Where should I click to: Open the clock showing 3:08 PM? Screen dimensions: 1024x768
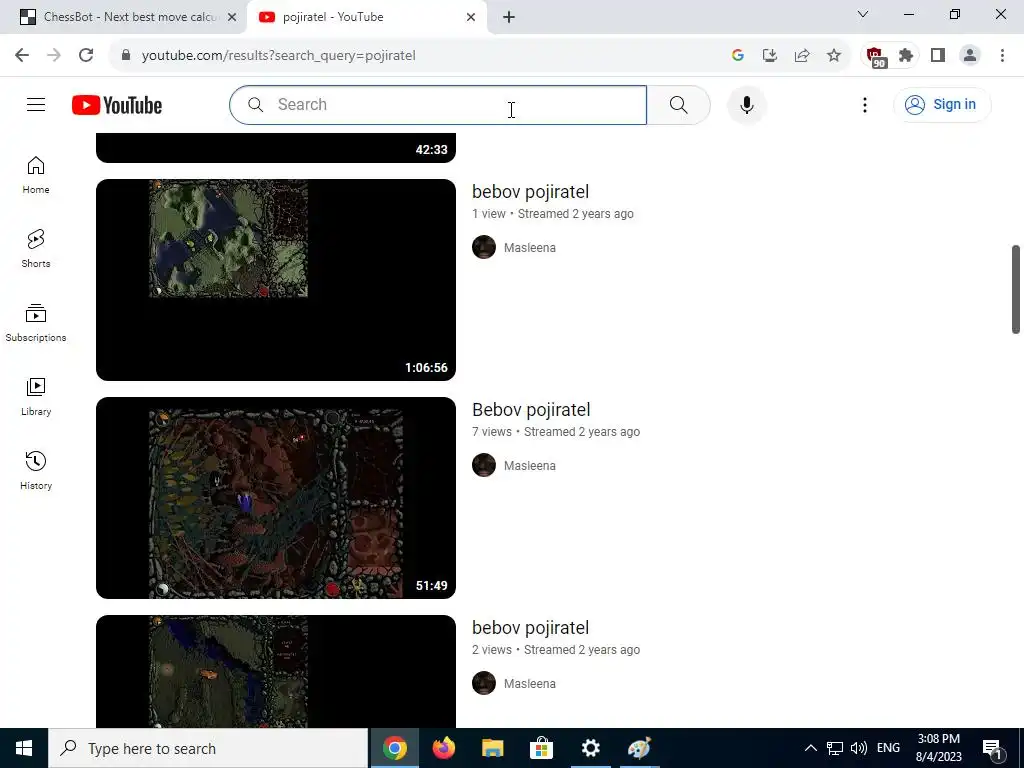coord(938,748)
